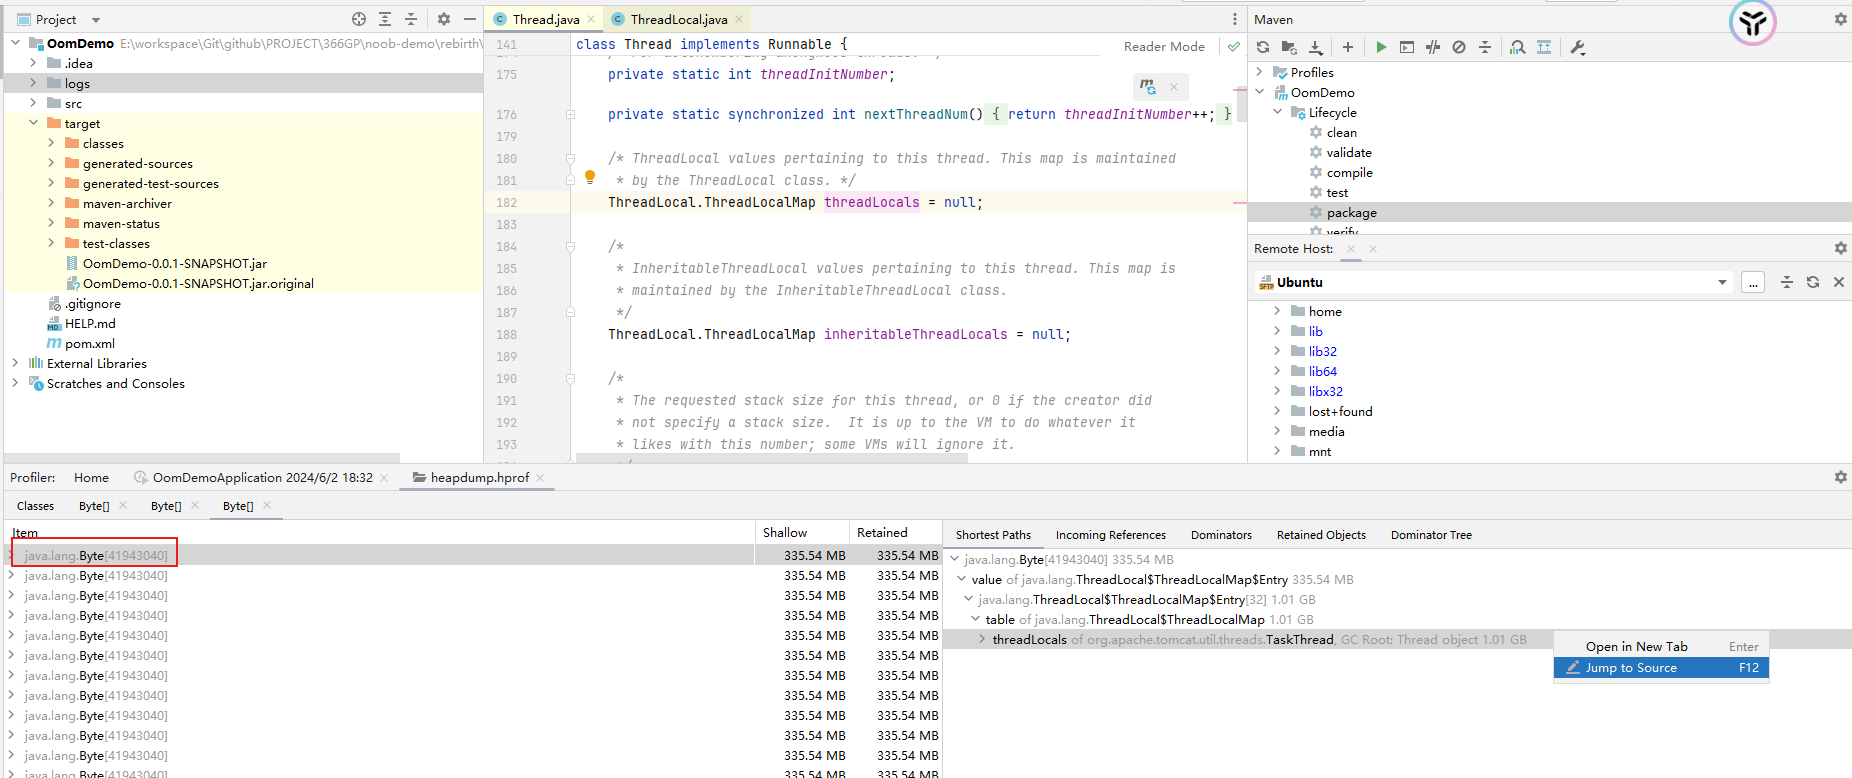The height and width of the screenshot is (778, 1852).
Task: Open Project panel gear settings
Action: coord(444,19)
